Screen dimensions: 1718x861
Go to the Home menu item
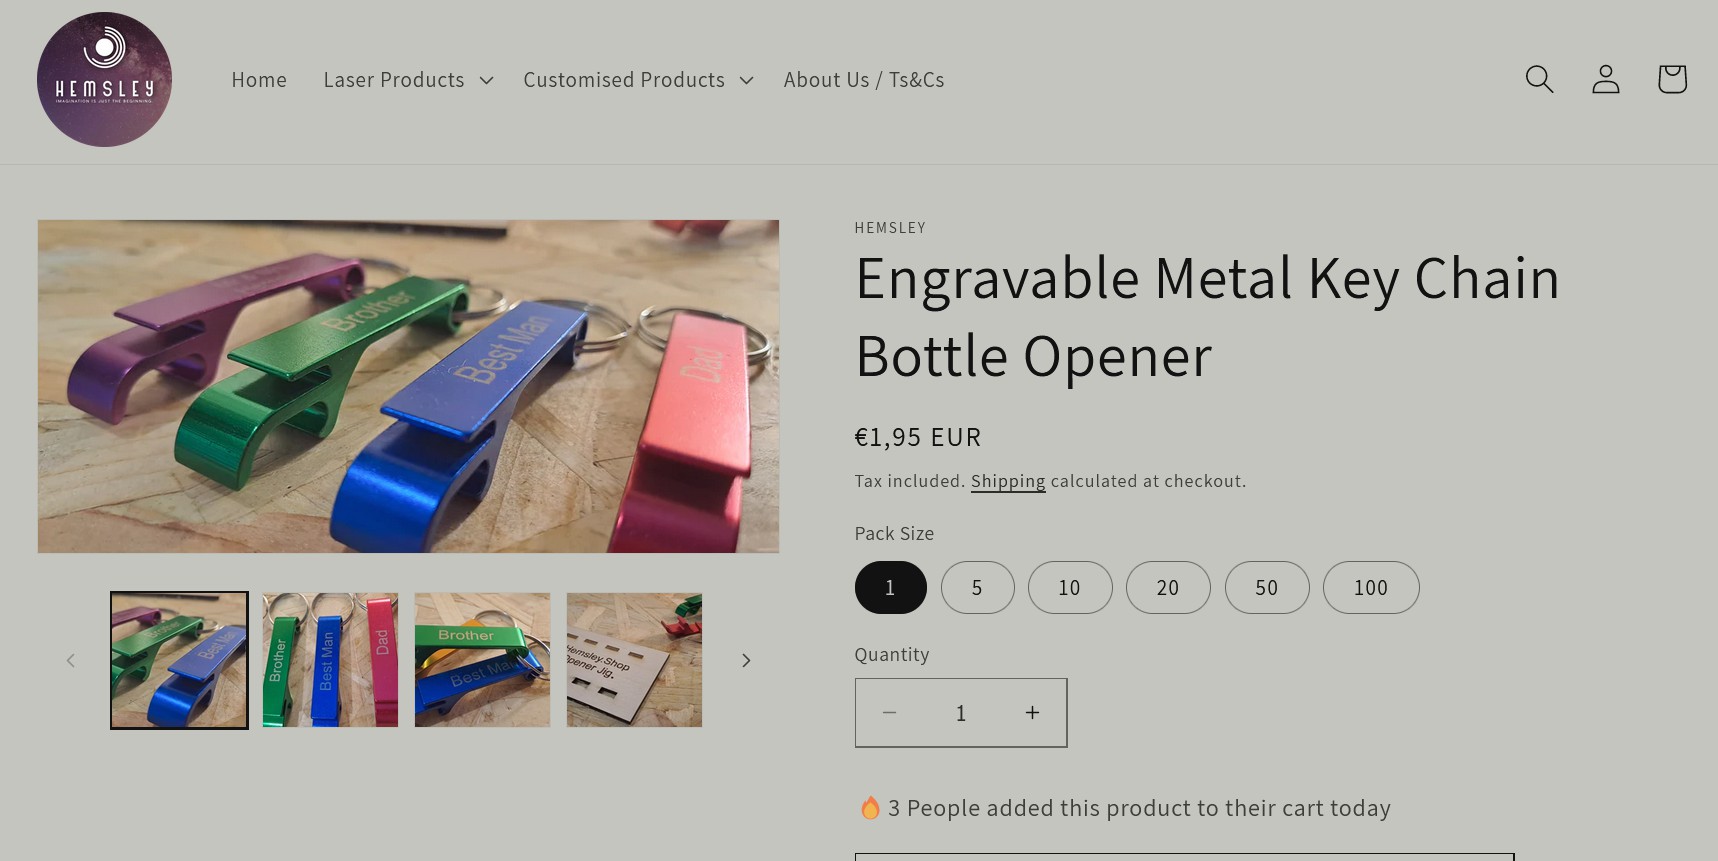tap(259, 79)
